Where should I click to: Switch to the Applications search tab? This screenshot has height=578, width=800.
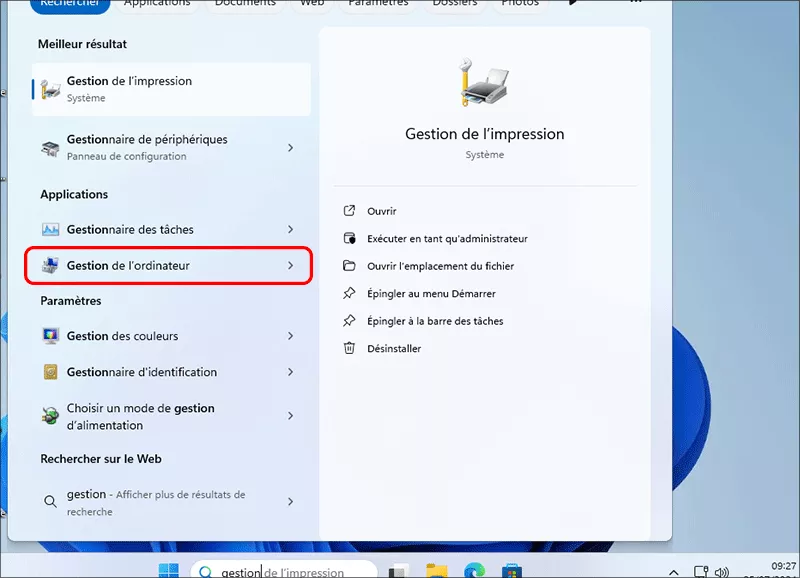pyautogui.click(x=157, y=3)
